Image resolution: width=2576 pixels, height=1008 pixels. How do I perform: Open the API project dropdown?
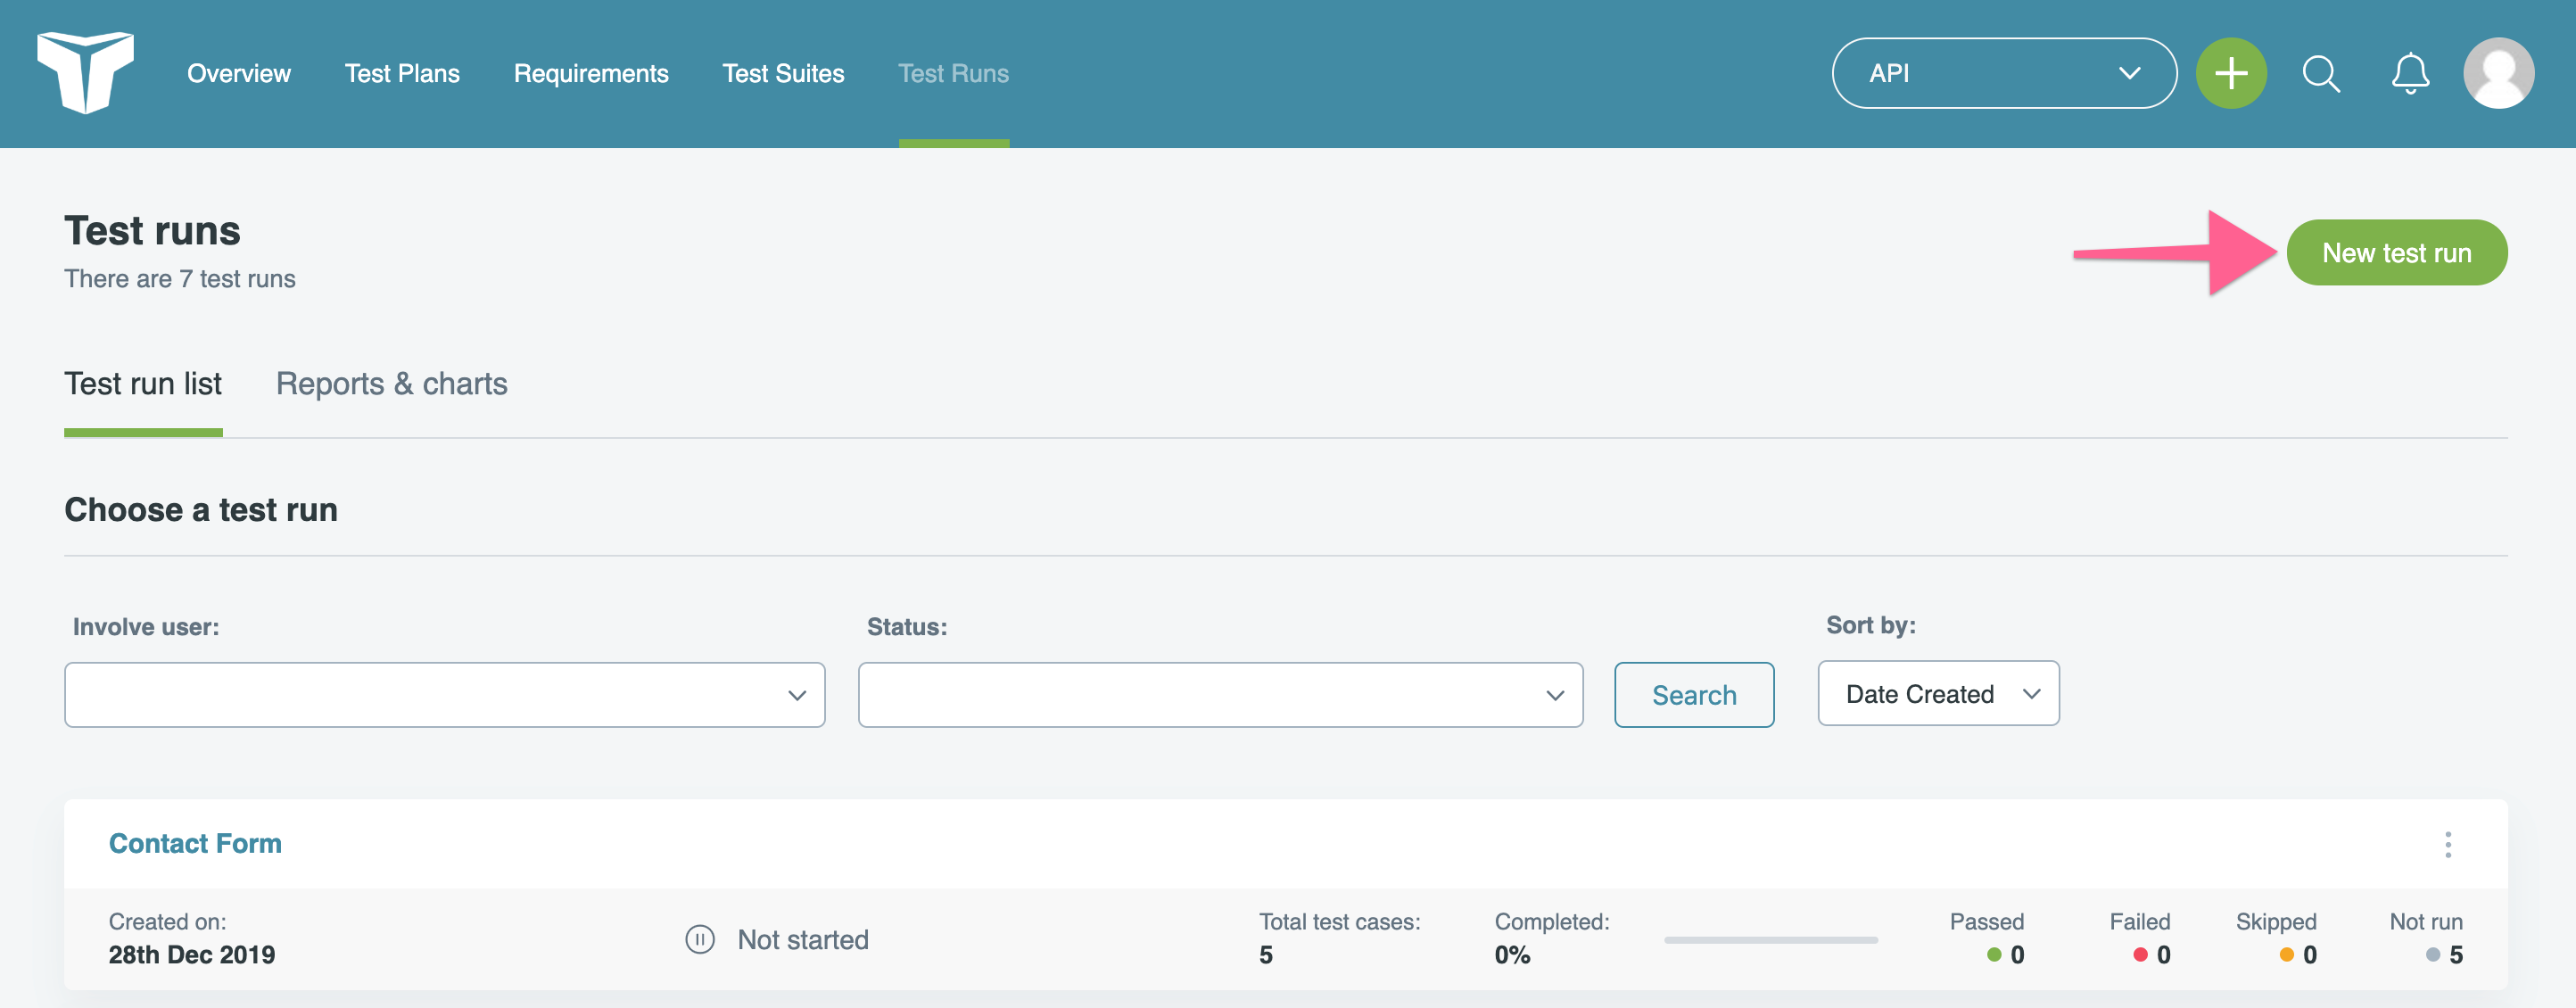pos(2004,73)
